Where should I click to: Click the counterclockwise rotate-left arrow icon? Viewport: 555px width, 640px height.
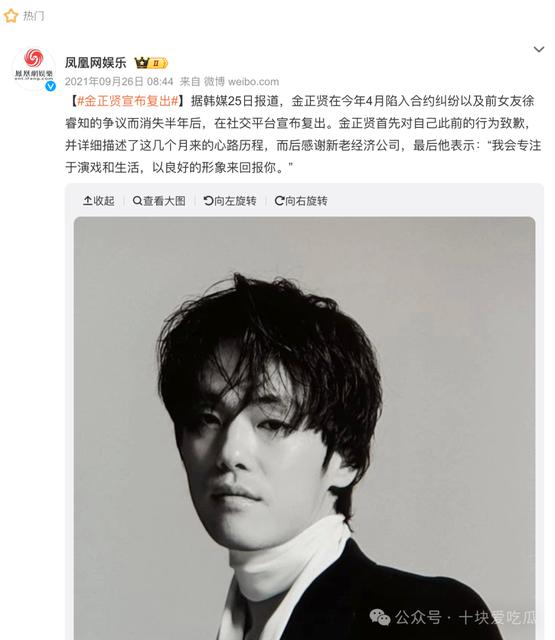[208, 200]
